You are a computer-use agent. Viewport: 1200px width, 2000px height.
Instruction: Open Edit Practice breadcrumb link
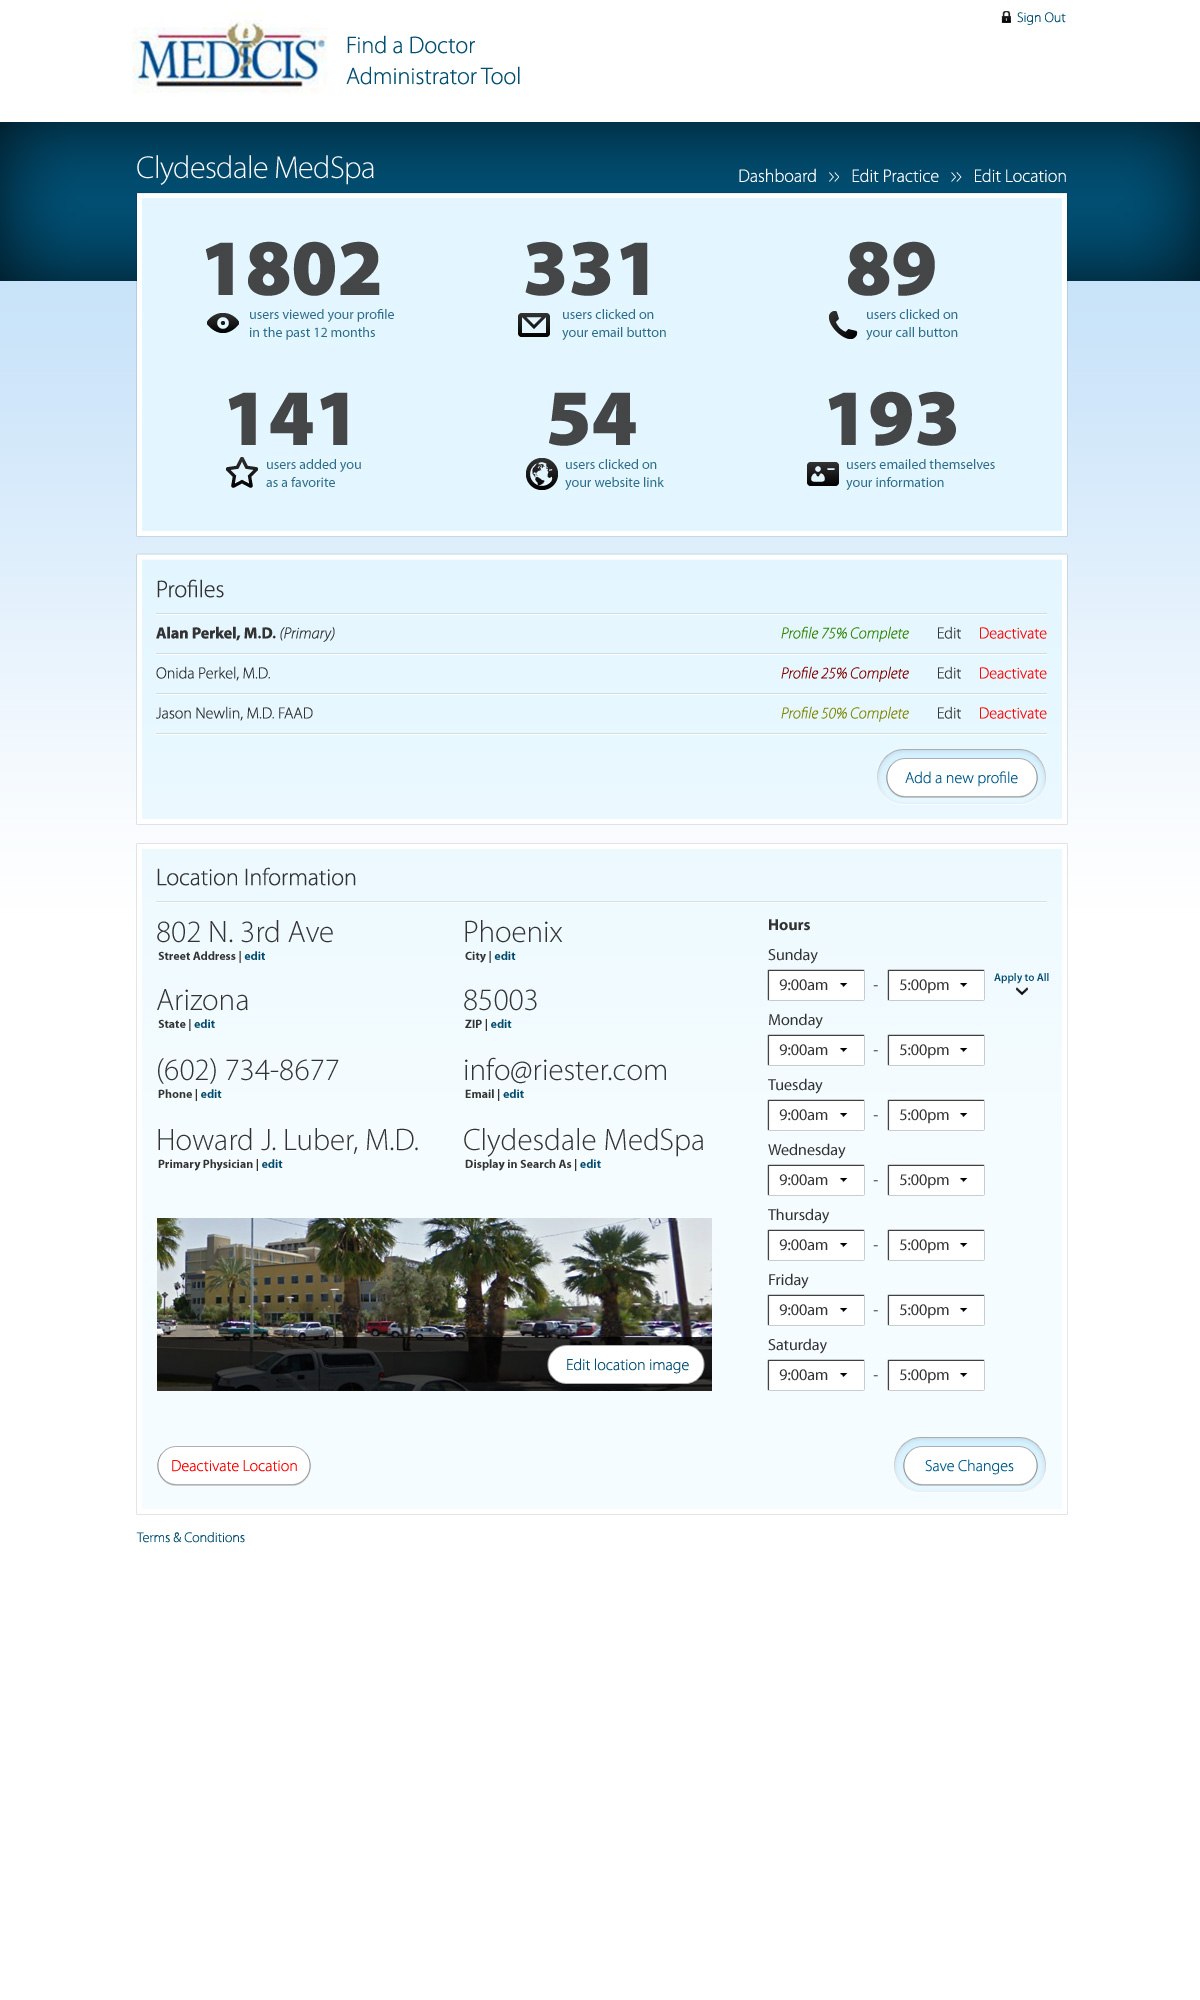click(894, 176)
